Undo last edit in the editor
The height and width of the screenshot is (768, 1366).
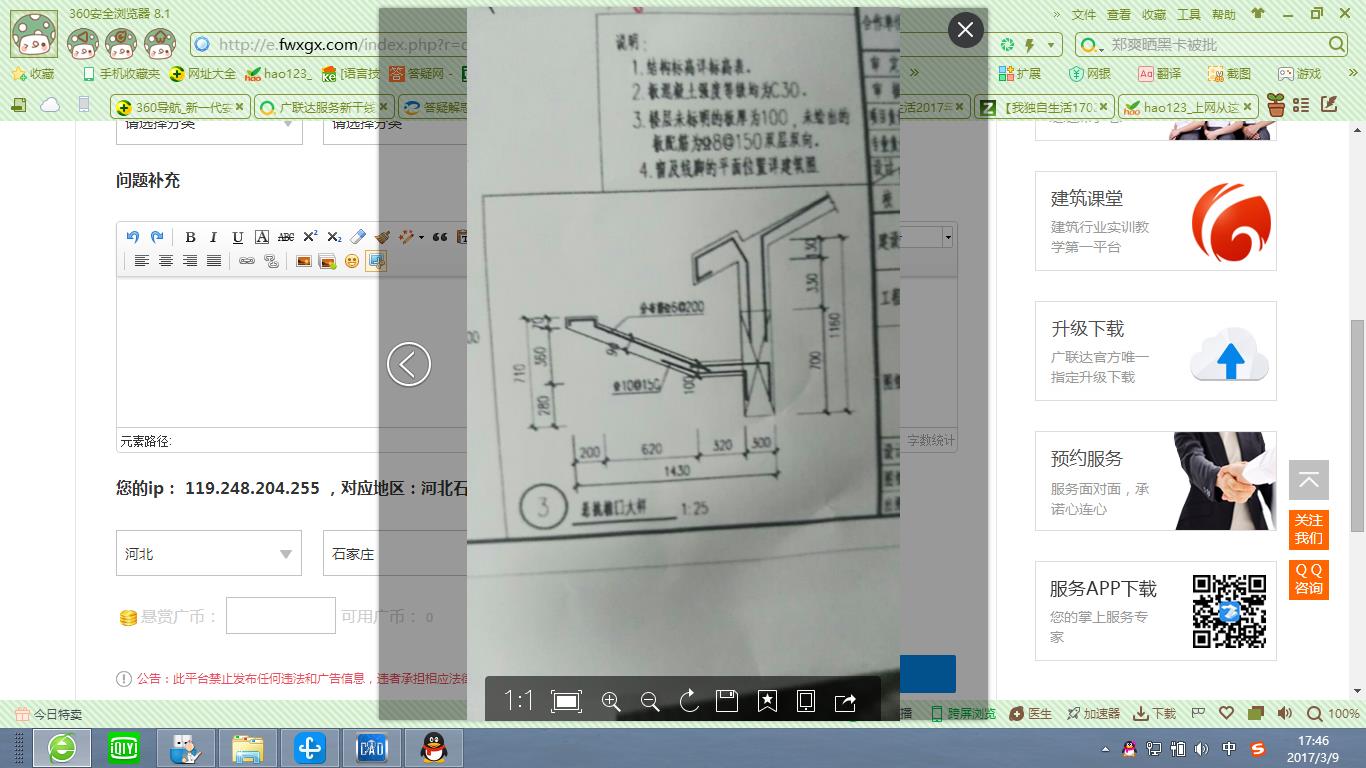coord(133,237)
